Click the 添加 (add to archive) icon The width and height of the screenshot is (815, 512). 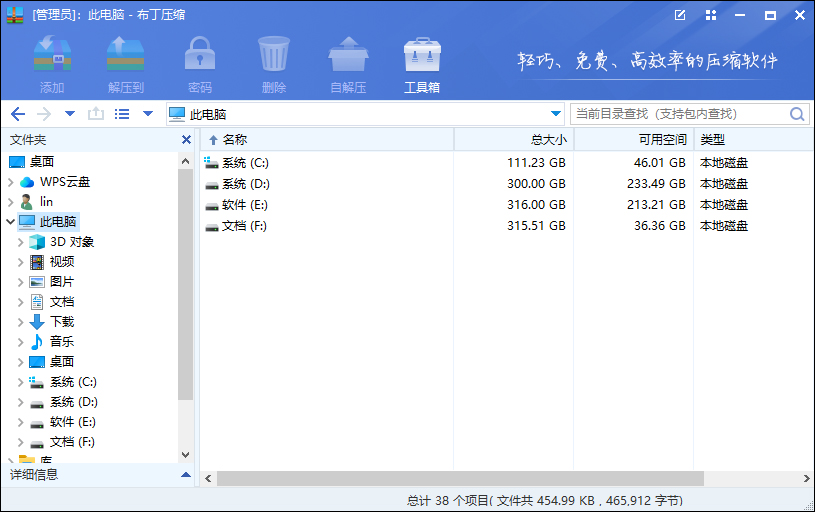(52, 54)
